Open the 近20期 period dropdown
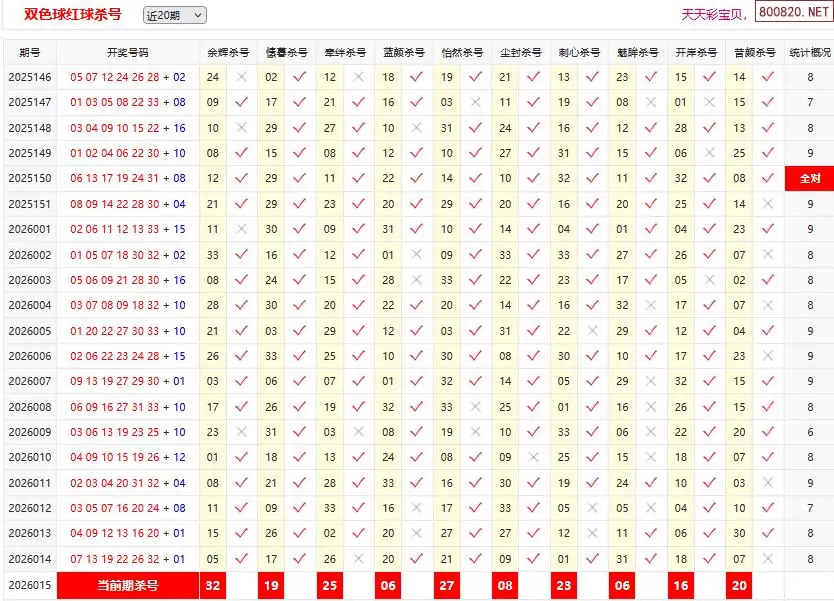This screenshot has height=601, width=834. 174,15
